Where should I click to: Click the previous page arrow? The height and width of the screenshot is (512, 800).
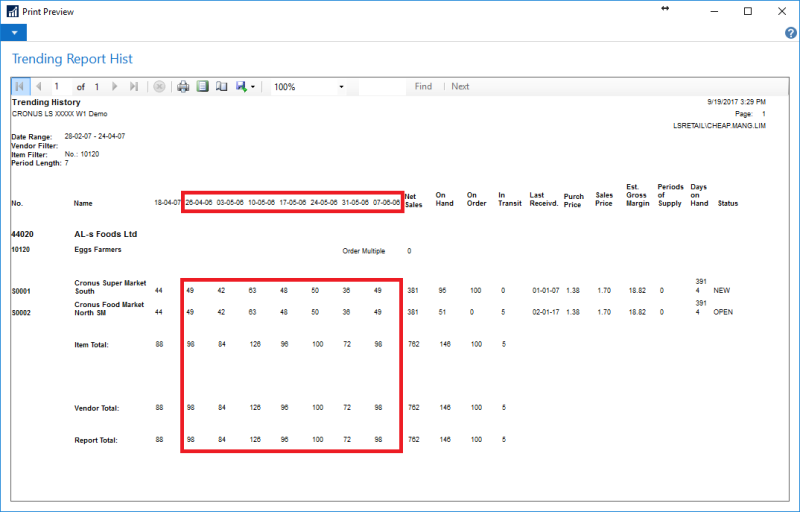click(x=36, y=87)
